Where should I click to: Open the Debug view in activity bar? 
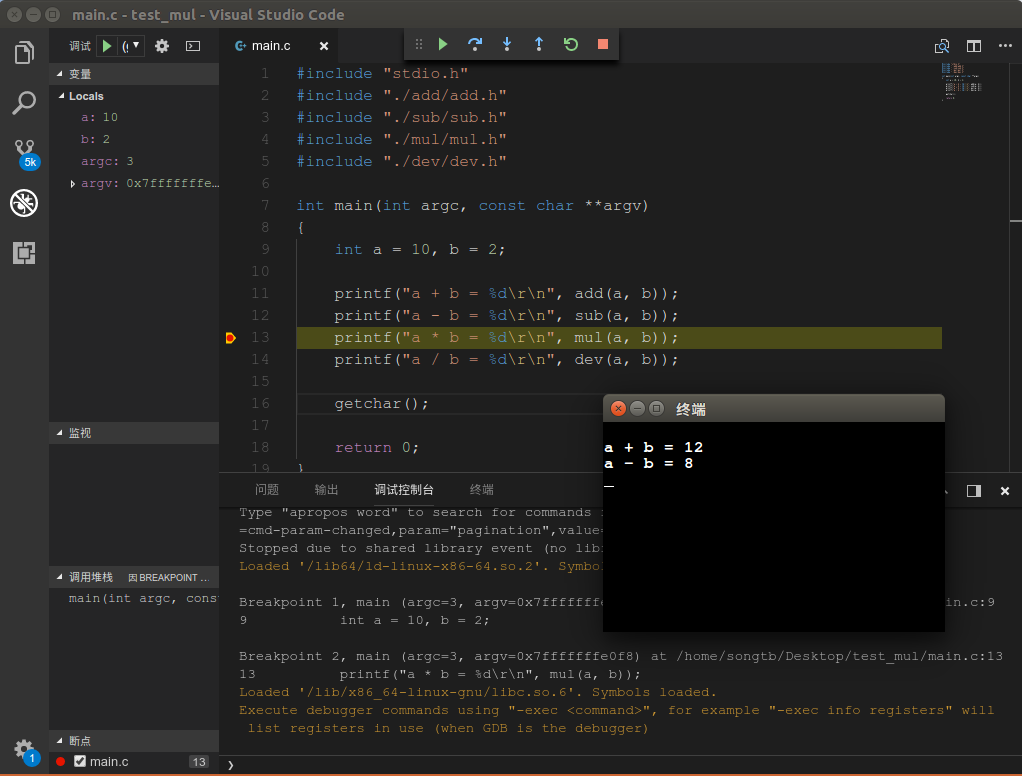click(24, 203)
